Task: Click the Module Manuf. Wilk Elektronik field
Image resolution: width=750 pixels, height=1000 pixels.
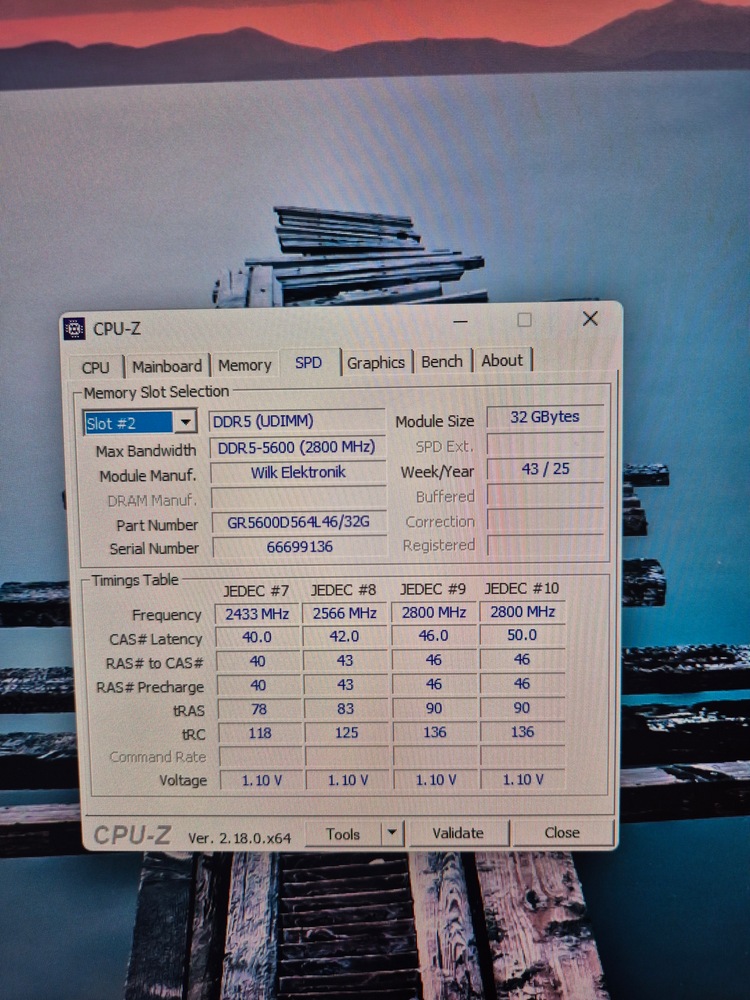Action: tap(298, 472)
